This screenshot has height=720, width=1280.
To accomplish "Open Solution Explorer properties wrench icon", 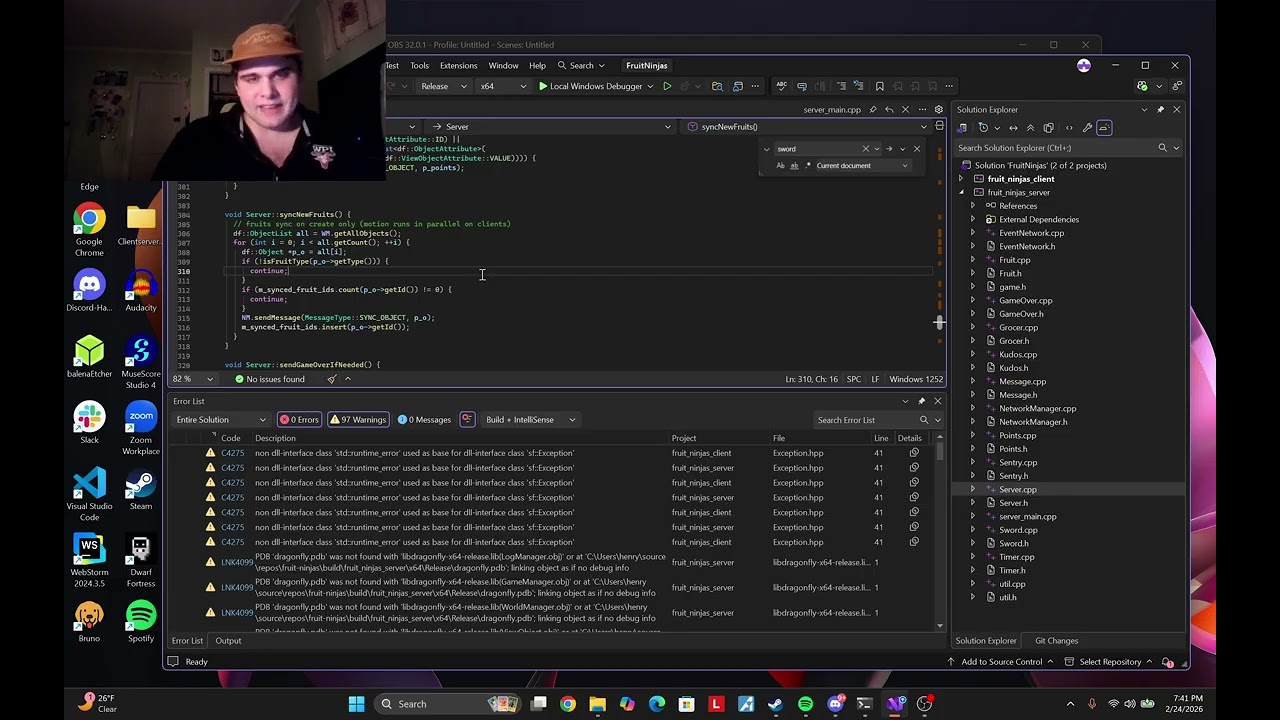I will pyautogui.click(x=1087, y=128).
